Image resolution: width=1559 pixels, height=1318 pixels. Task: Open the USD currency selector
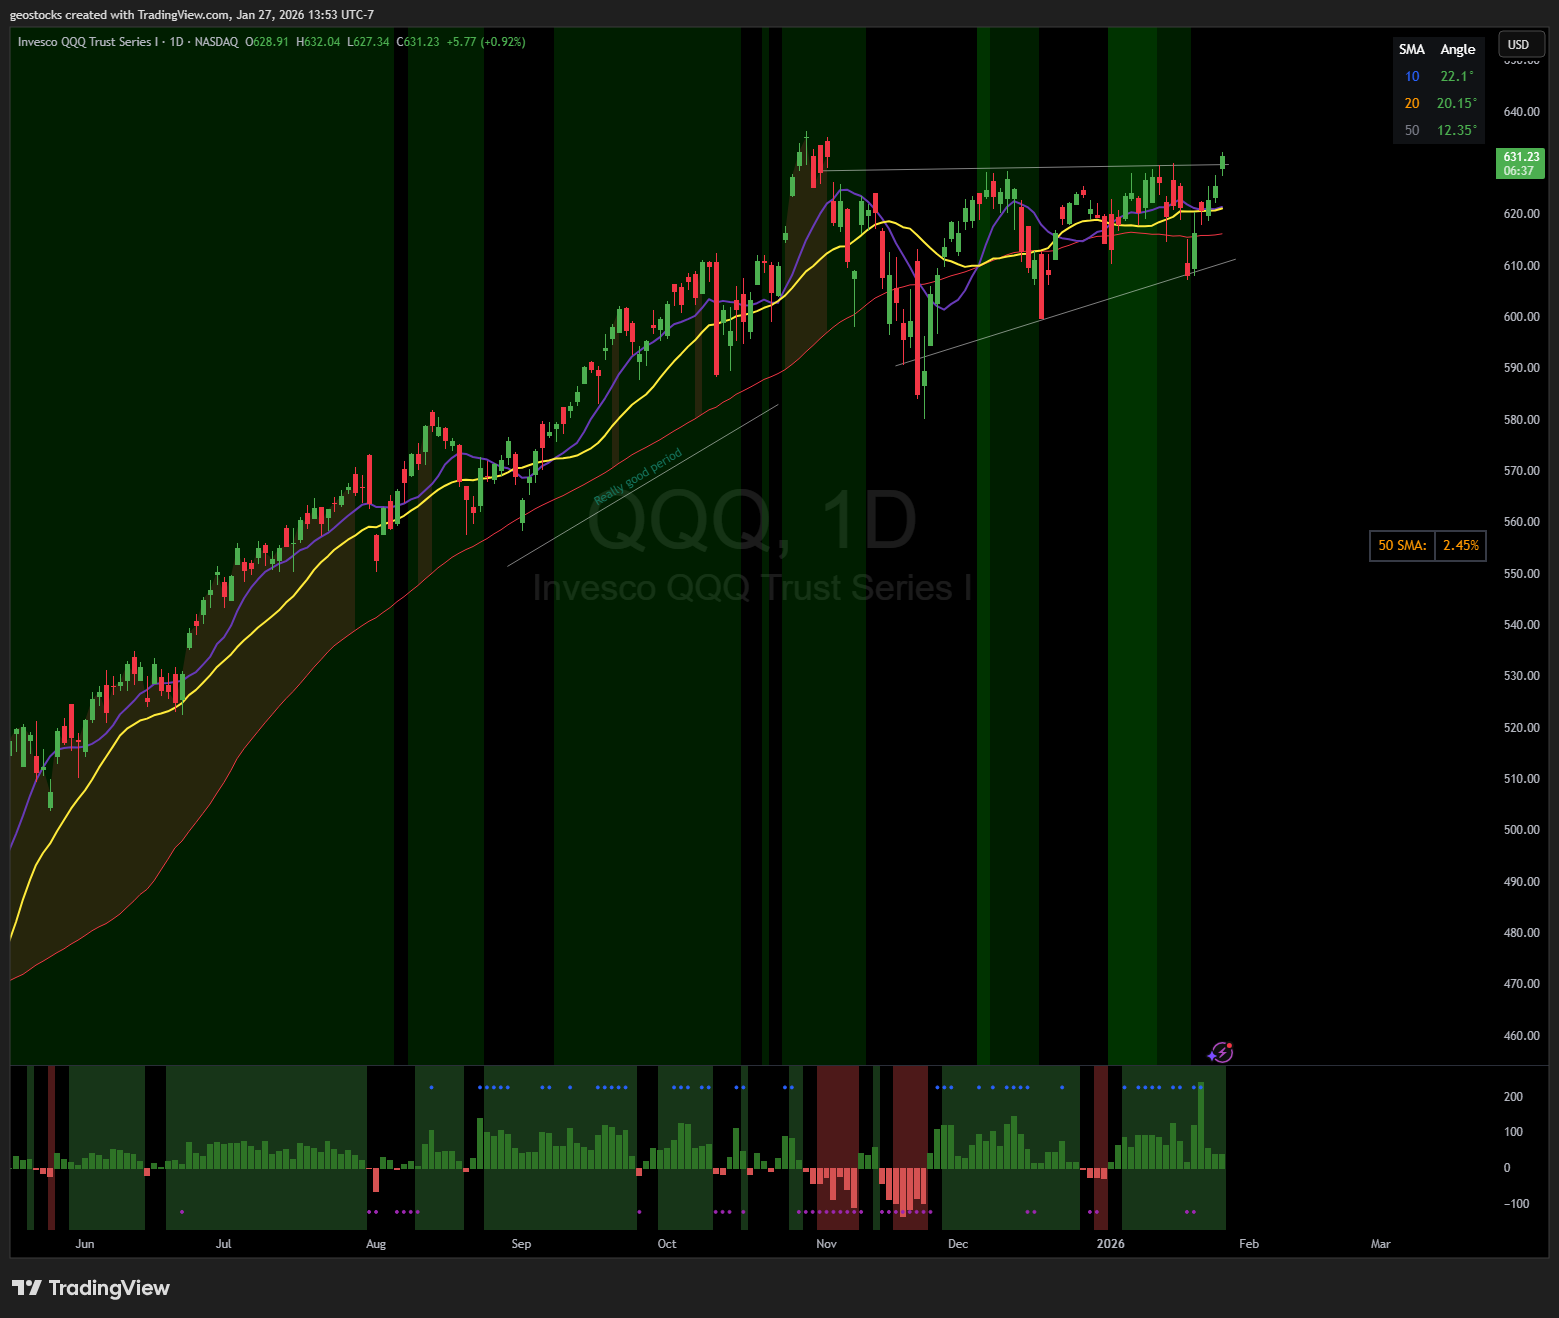click(x=1520, y=45)
